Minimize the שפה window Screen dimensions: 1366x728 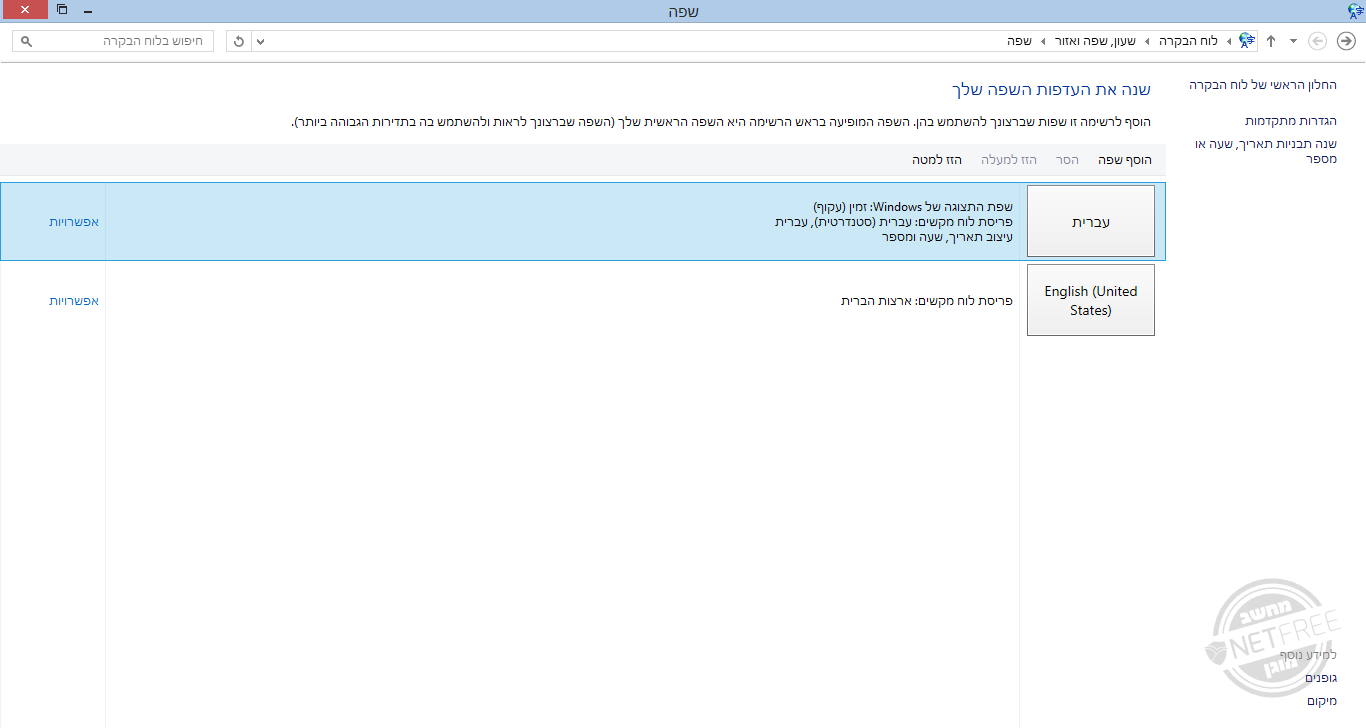click(x=88, y=10)
